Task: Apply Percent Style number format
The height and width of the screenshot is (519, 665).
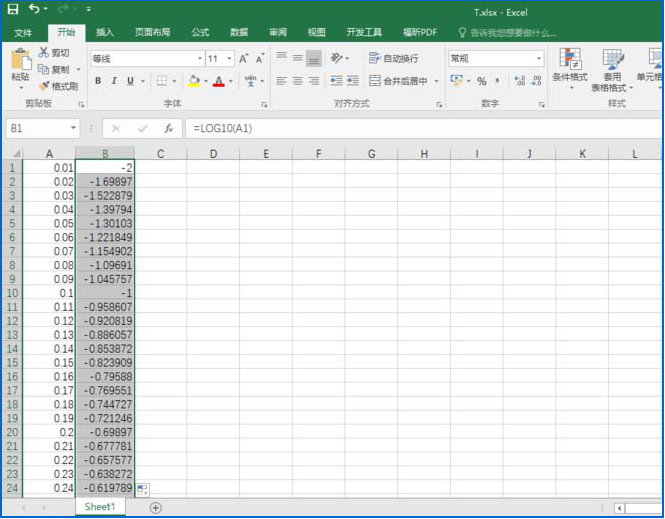Action: pyautogui.click(x=482, y=81)
